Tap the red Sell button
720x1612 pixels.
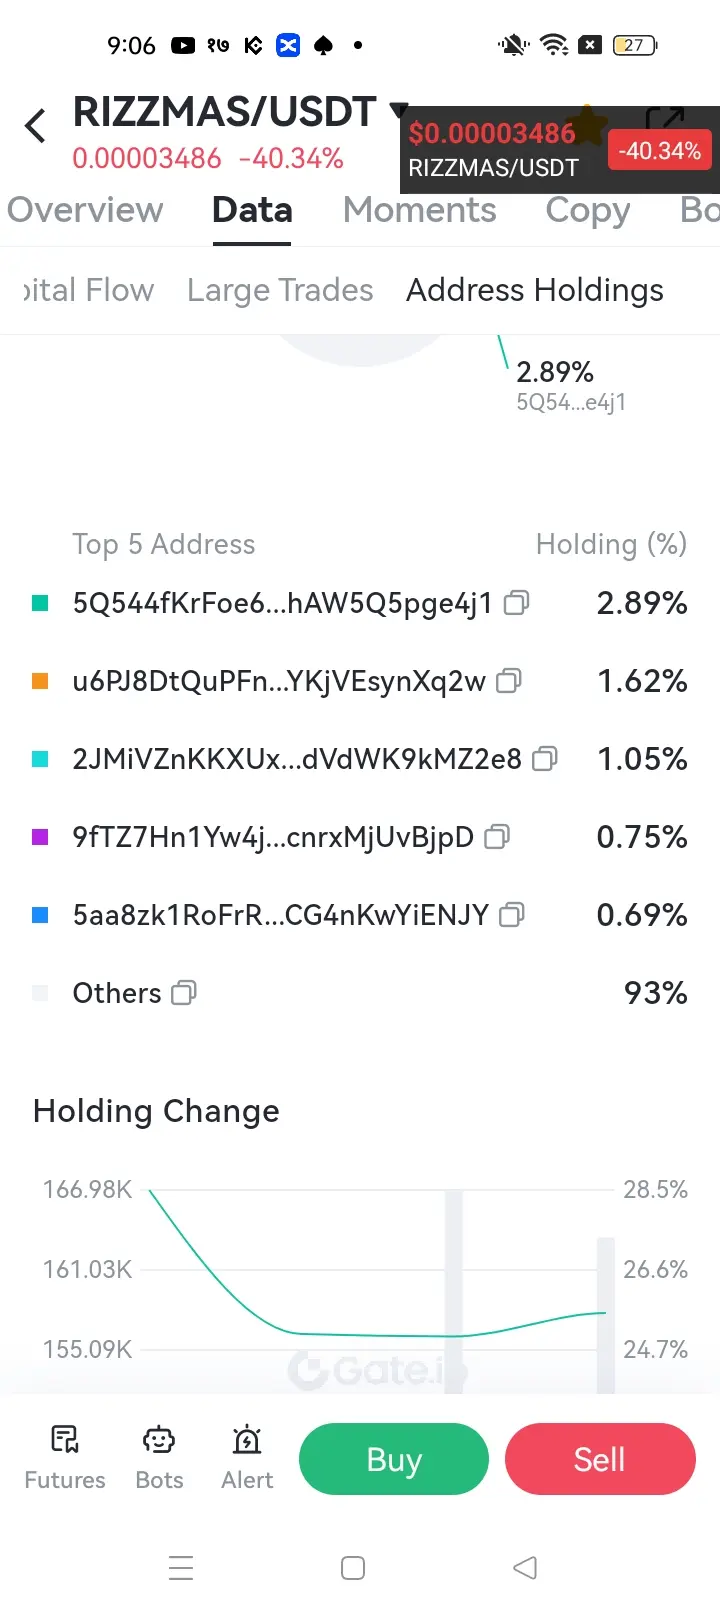pos(600,1459)
